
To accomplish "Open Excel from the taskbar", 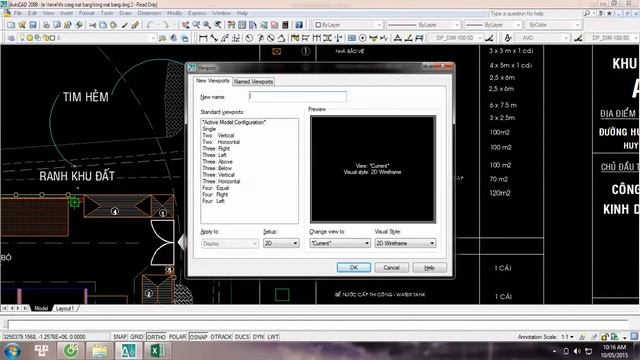I will pos(158,351).
